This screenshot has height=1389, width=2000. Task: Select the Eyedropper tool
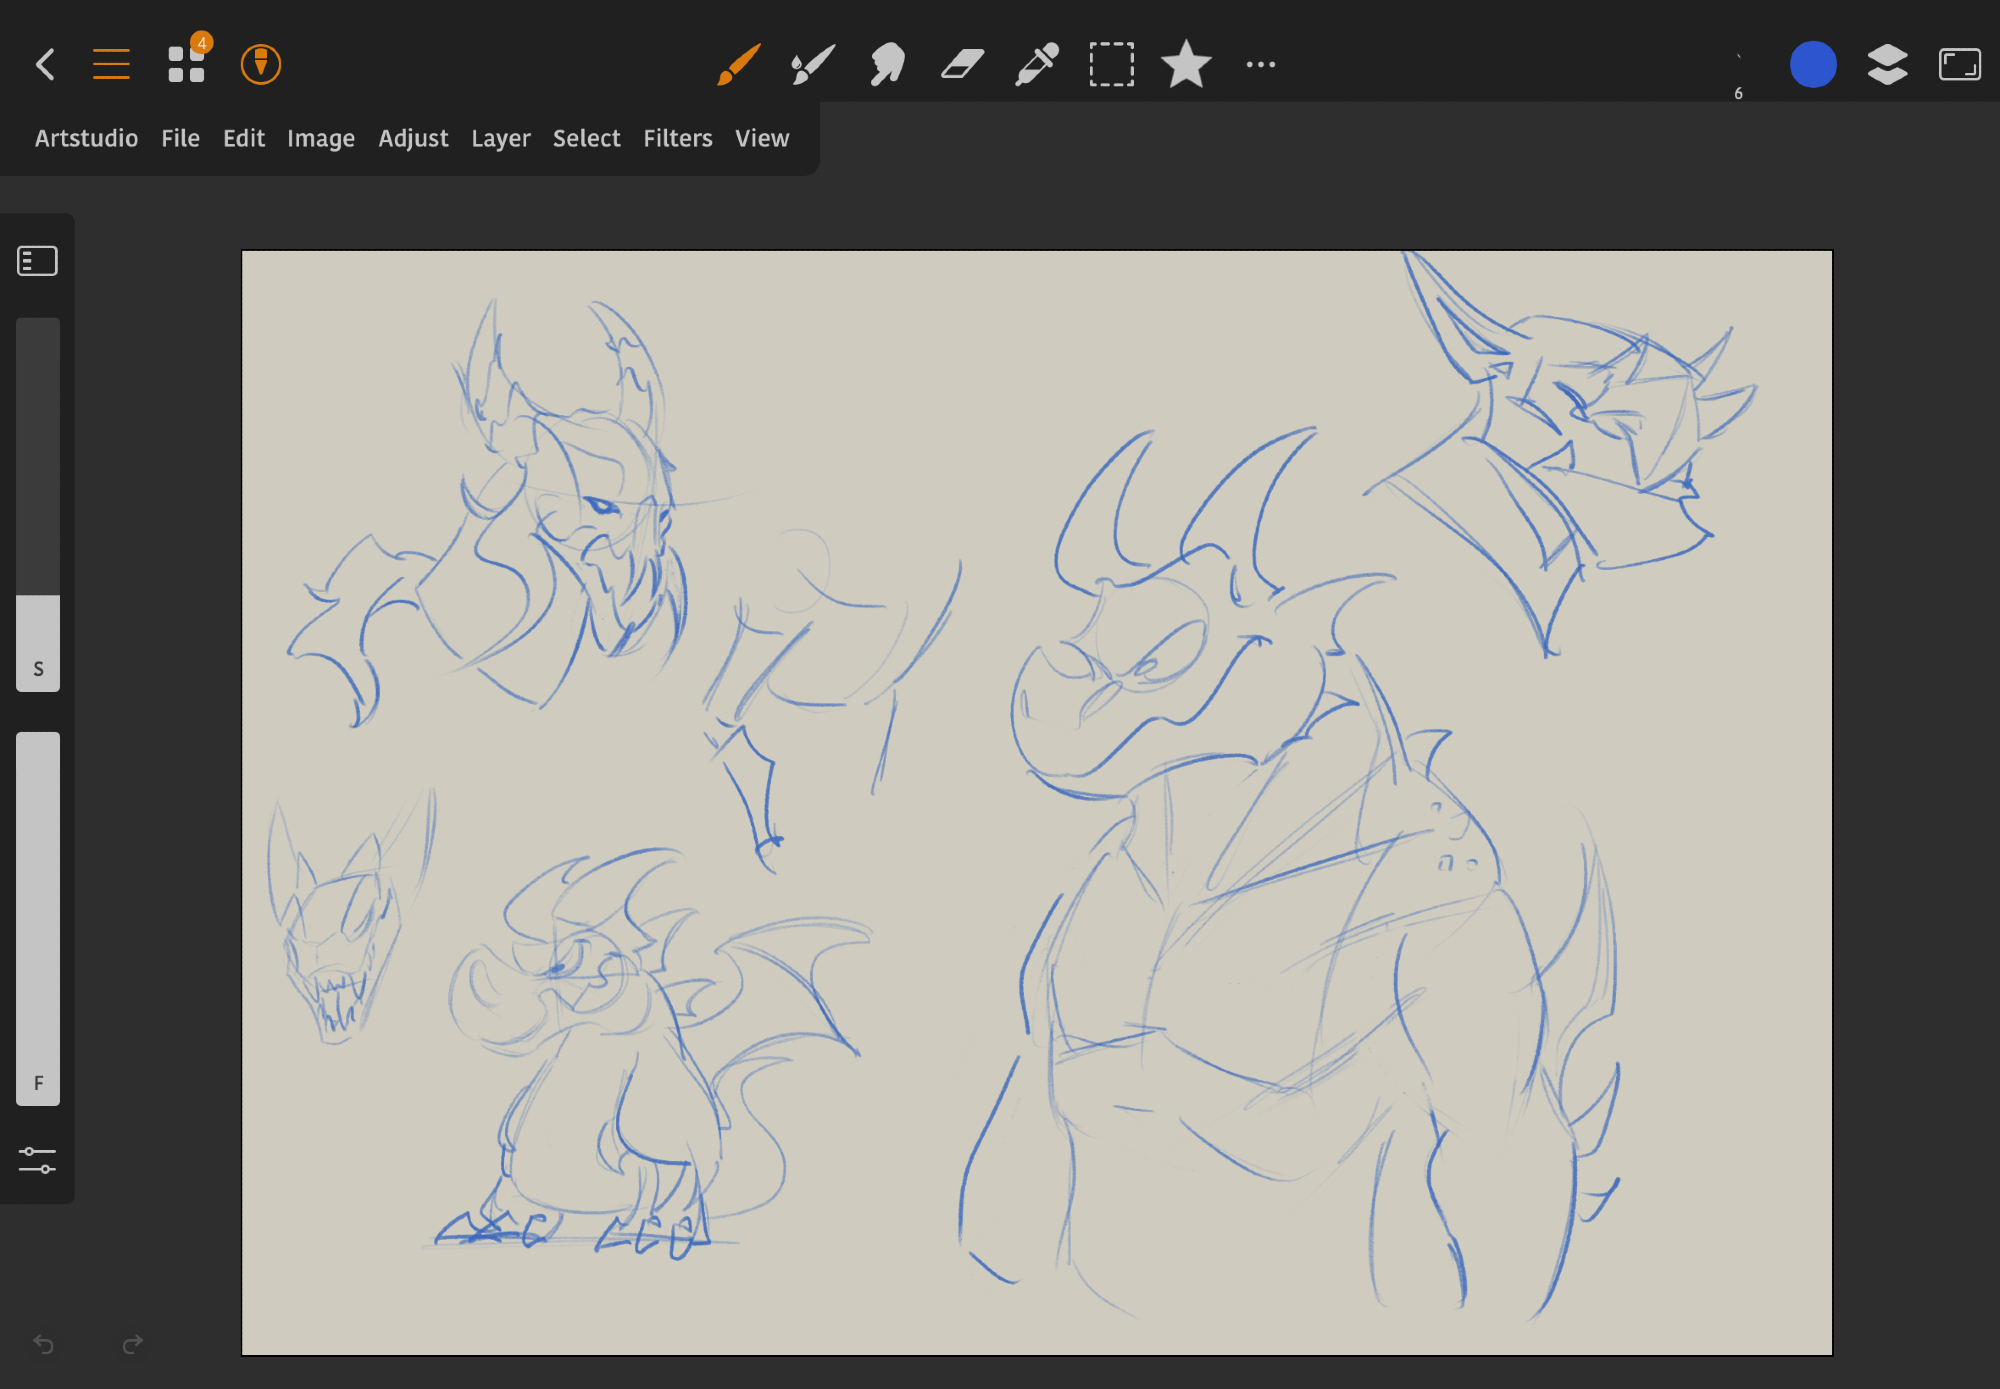coord(1037,65)
